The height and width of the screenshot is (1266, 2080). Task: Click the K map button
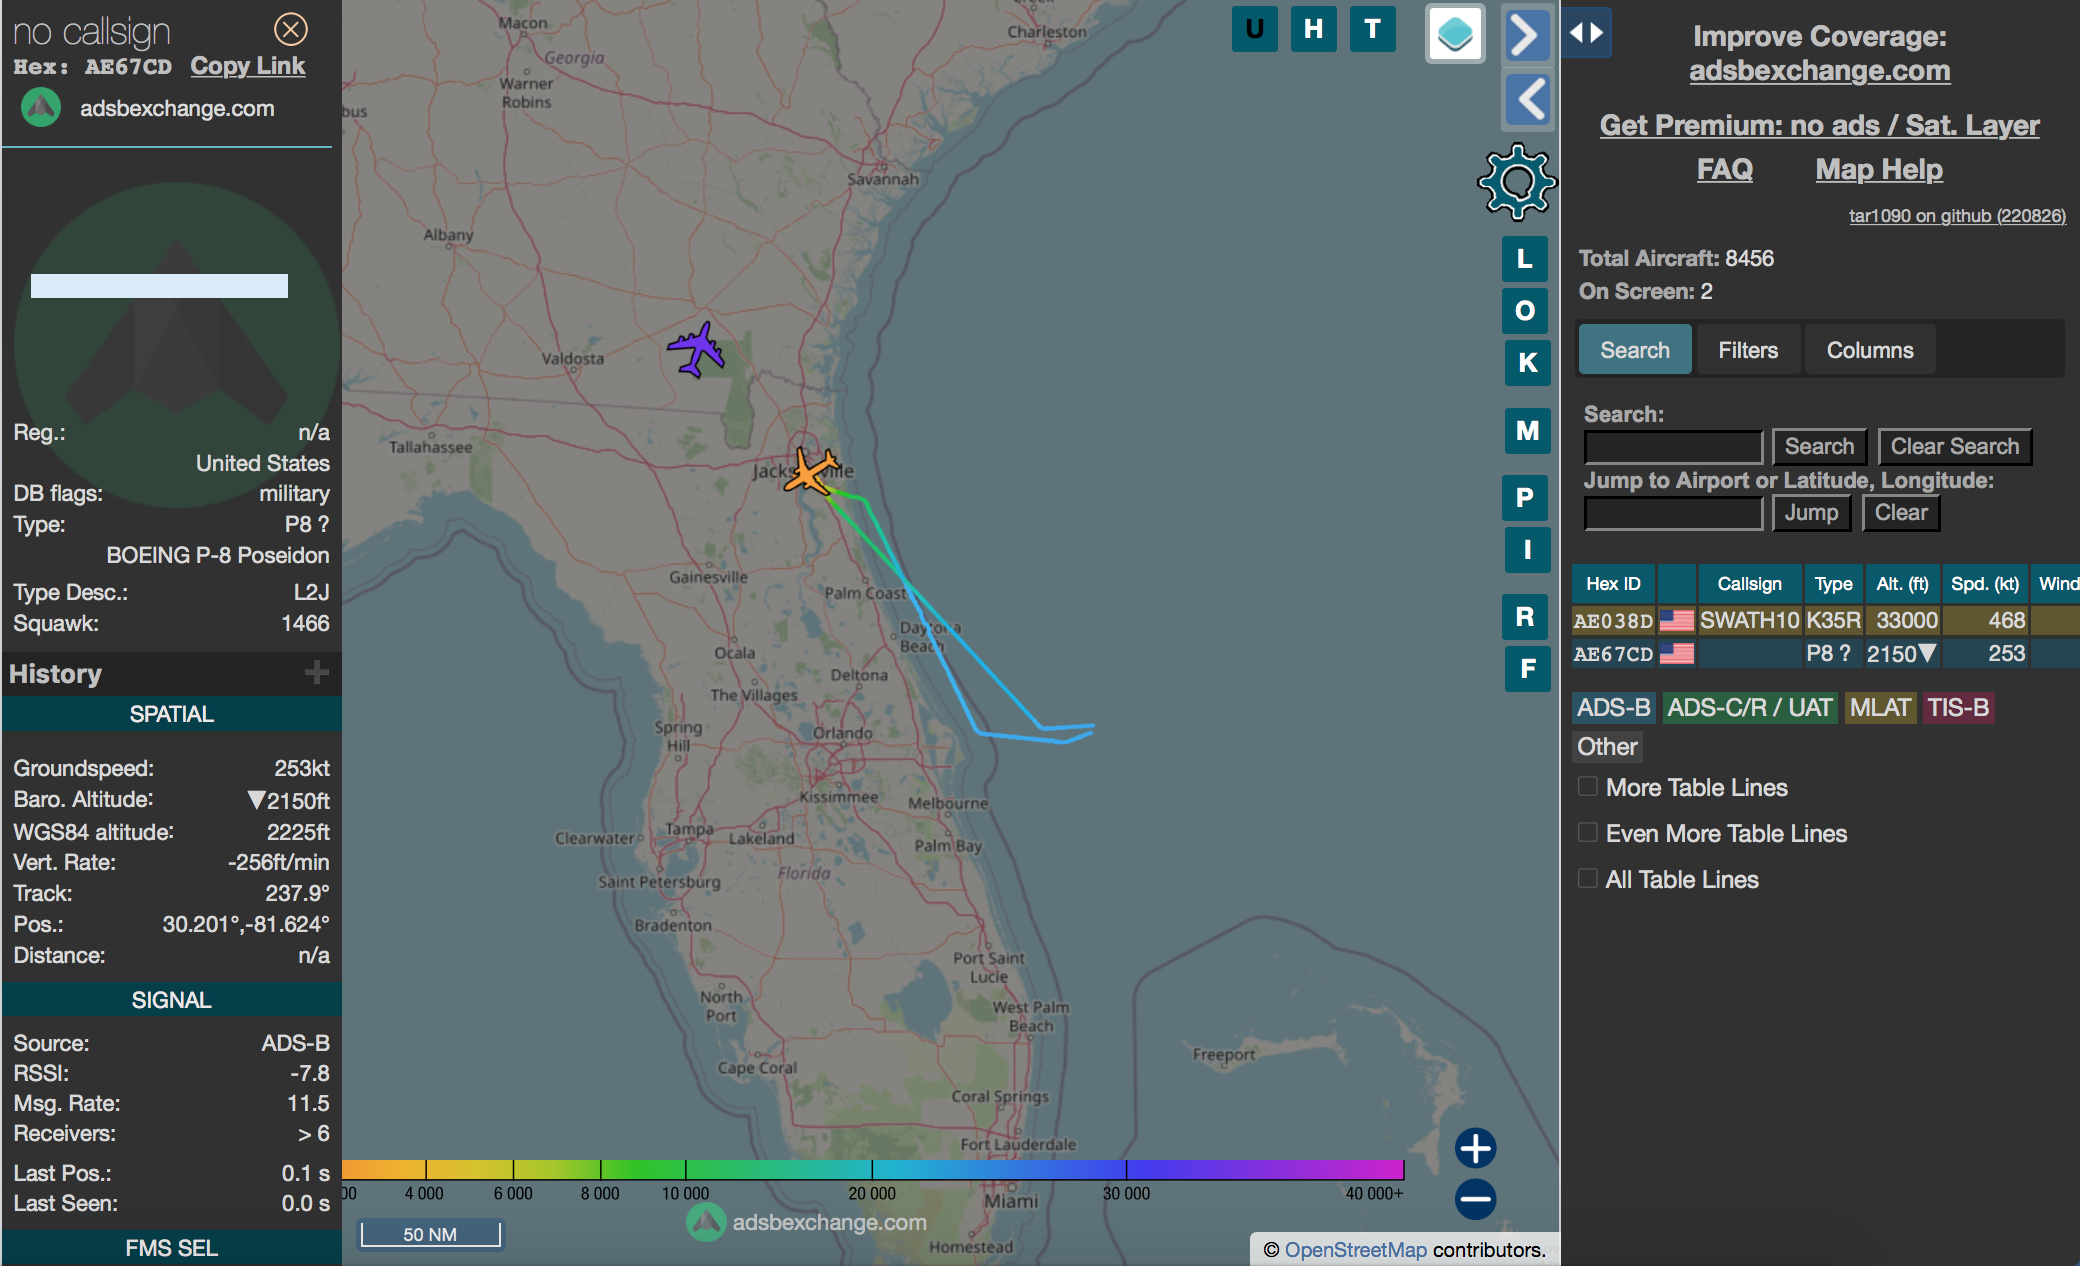(1527, 363)
